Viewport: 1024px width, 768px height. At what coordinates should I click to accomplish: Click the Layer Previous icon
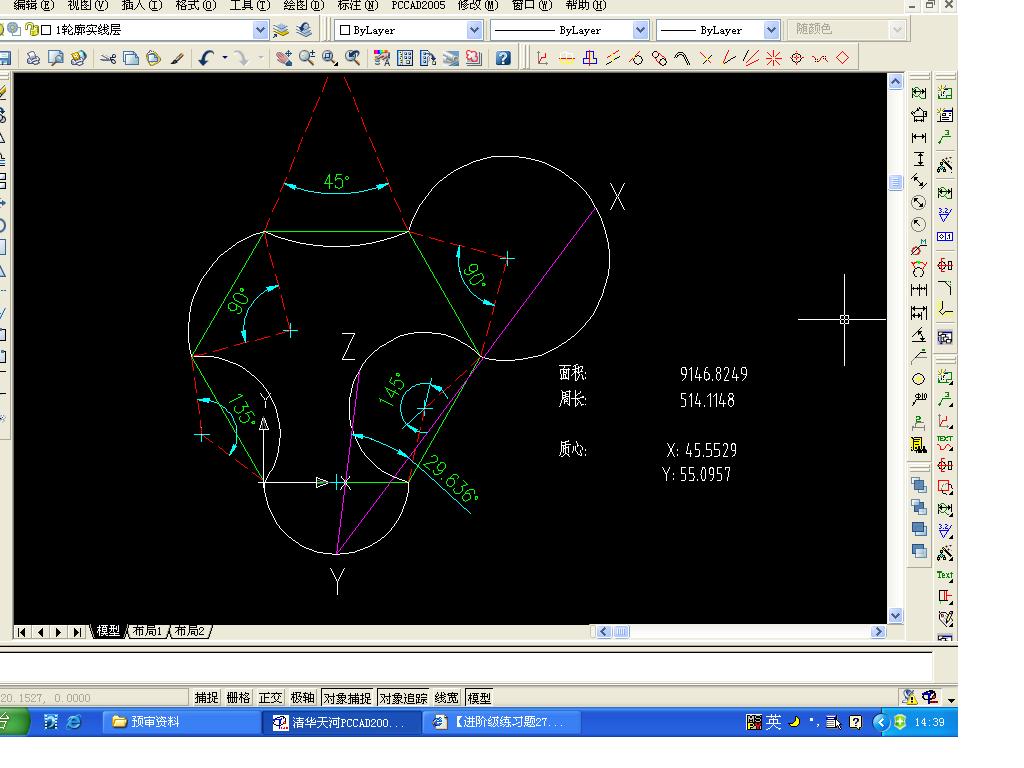(304, 30)
